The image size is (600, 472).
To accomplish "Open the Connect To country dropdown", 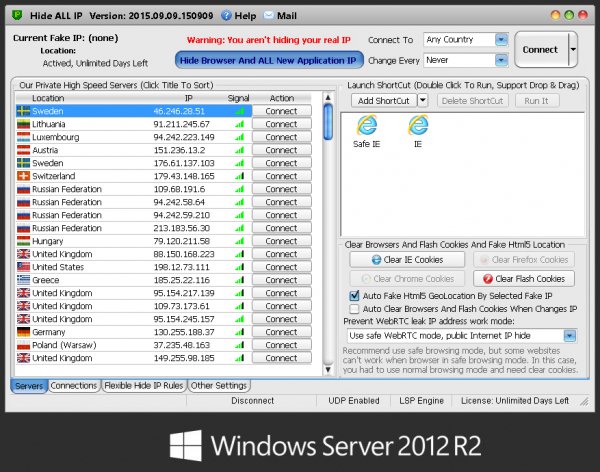I will [x=501, y=39].
